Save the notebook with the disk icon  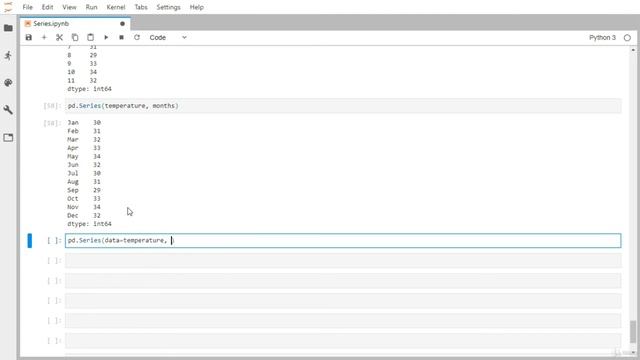click(x=29, y=38)
